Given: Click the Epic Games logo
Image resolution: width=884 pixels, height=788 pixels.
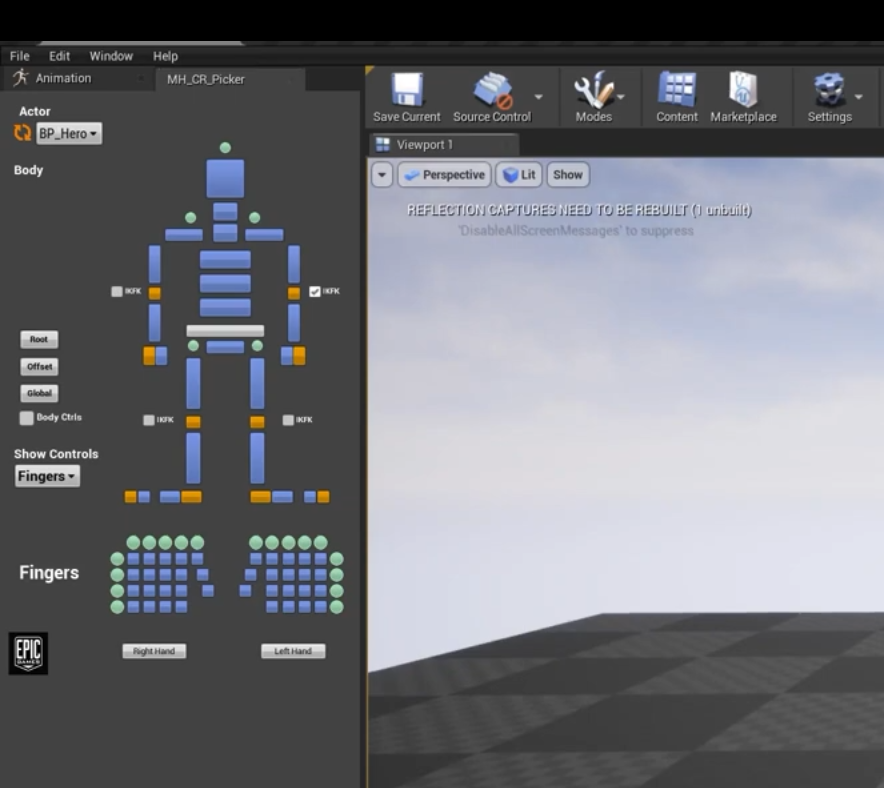Looking at the screenshot, I should point(28,653).
